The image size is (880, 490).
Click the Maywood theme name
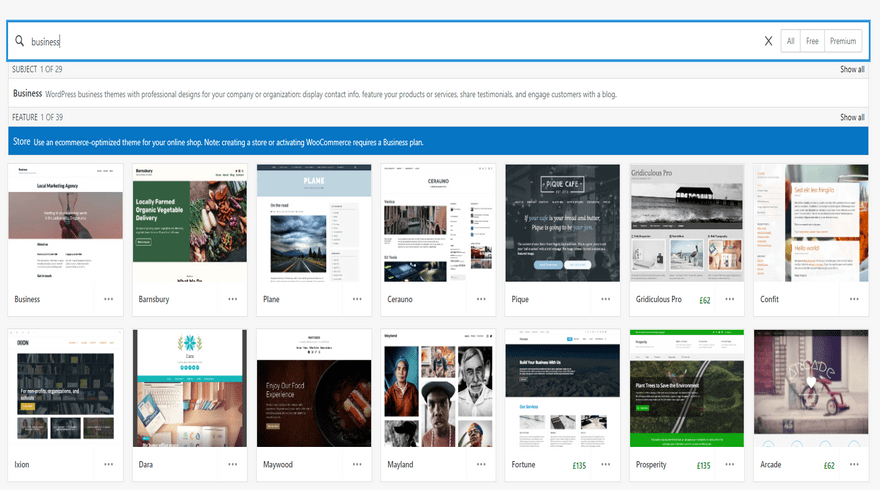278,465
